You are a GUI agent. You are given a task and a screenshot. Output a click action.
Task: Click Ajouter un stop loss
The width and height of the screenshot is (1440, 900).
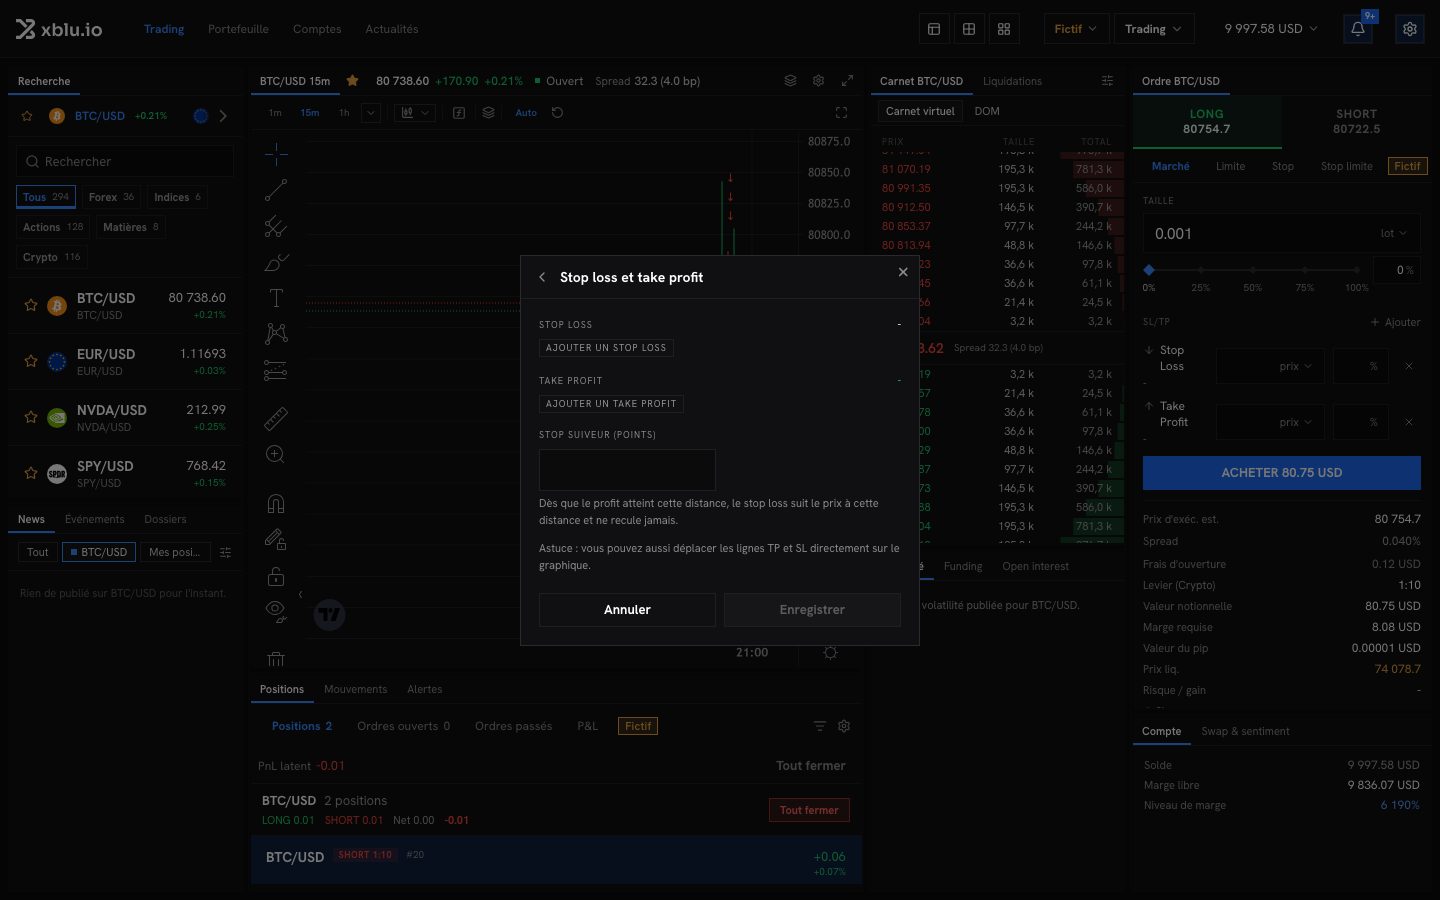point(606,348)
